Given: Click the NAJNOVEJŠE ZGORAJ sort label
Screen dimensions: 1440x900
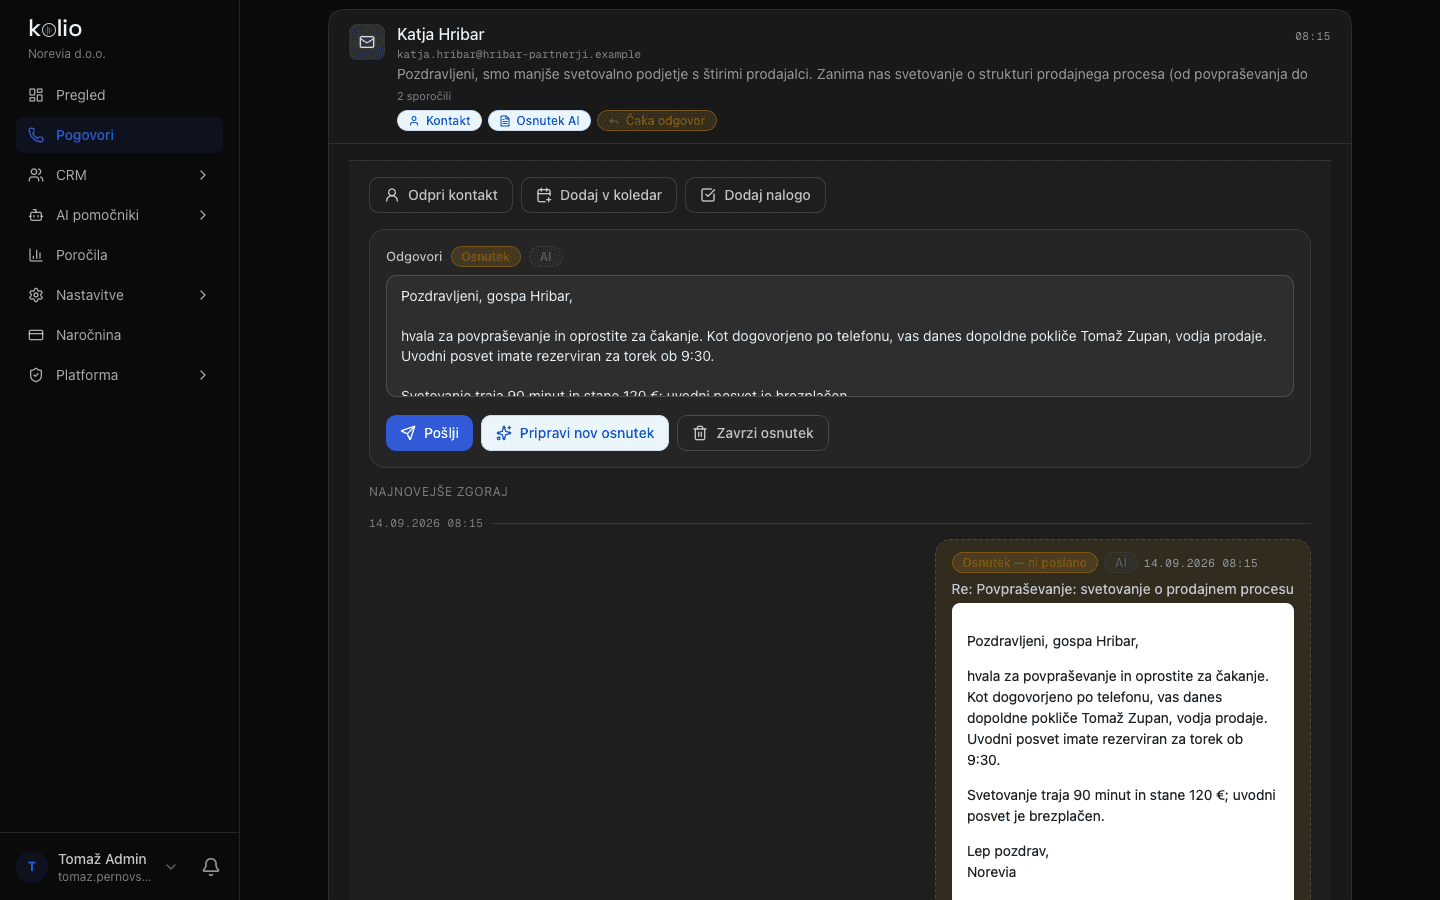Looking at the screenshot, I should [439, 492].
